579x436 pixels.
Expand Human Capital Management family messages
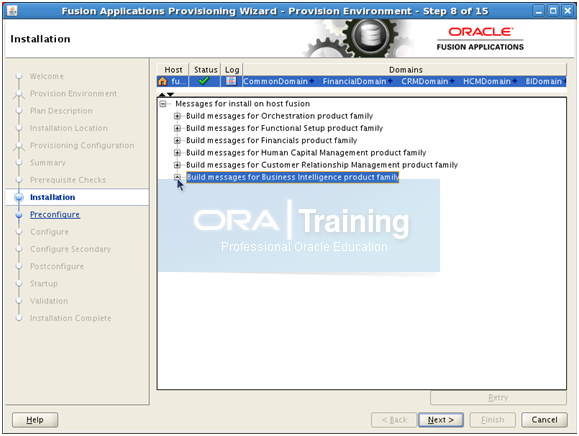(x=177, y=153)
